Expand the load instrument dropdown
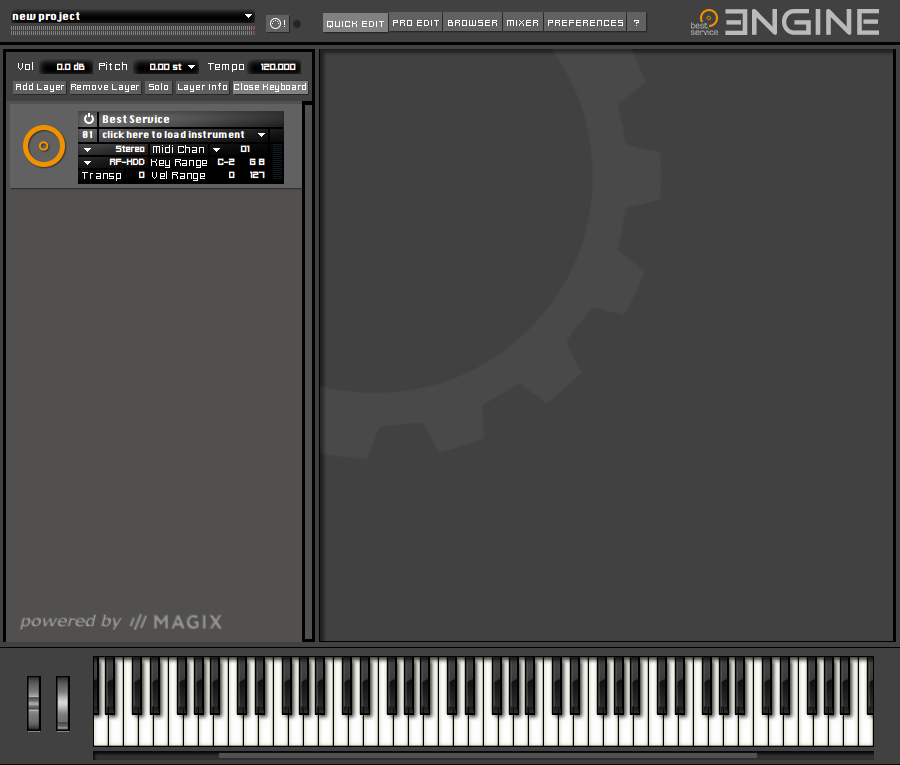 pos(261,135)
